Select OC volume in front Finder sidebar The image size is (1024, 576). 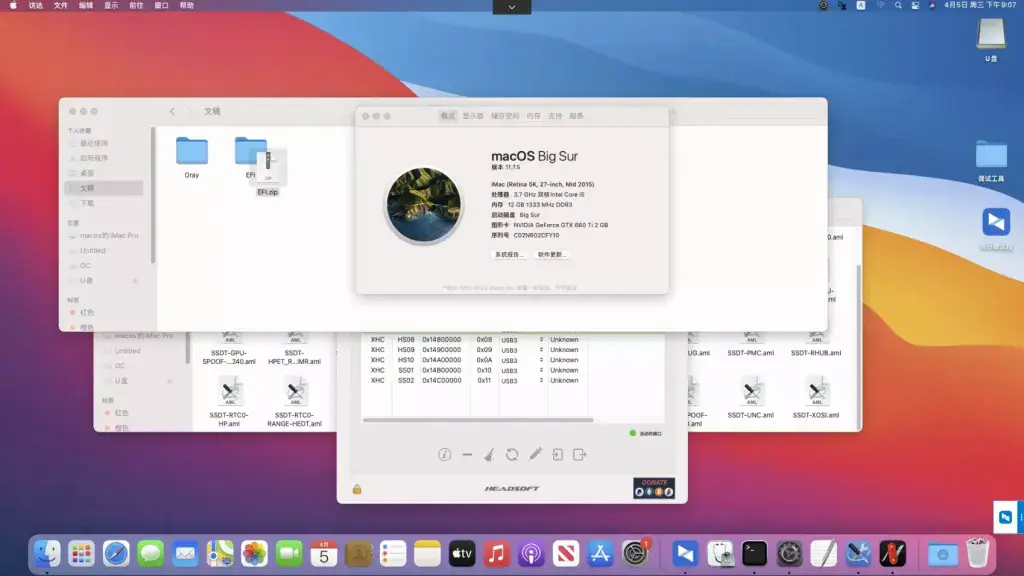pos(85,265)
